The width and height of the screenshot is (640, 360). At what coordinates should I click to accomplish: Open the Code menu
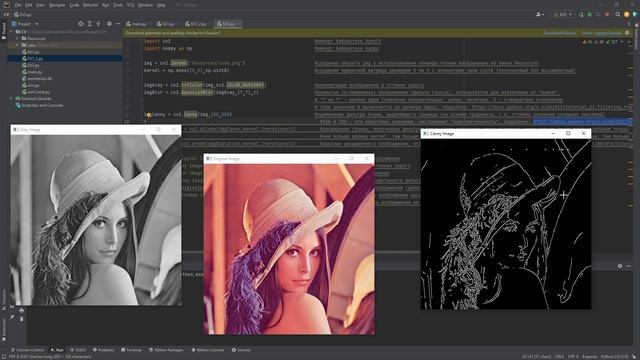[x=74, y=5]
